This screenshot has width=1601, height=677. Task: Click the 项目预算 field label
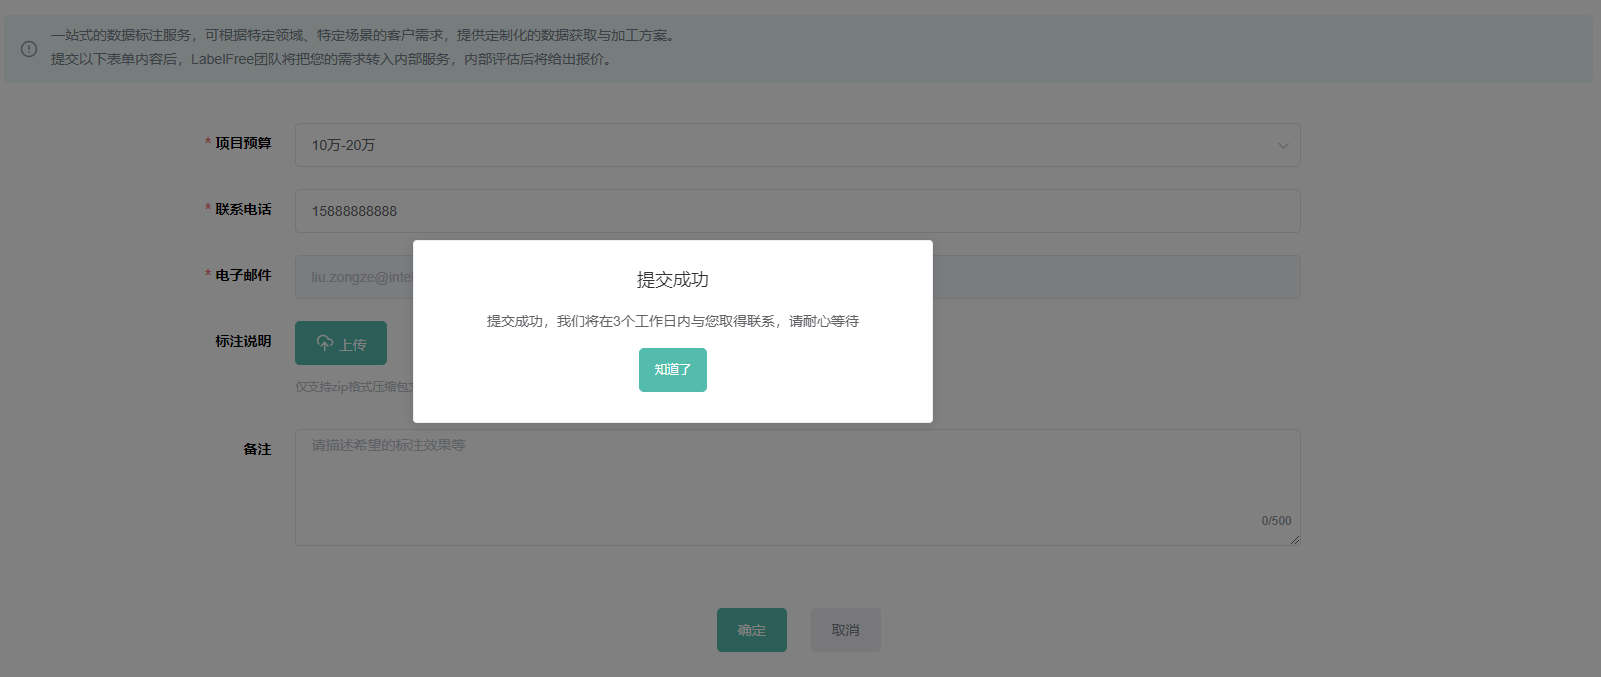243,143
